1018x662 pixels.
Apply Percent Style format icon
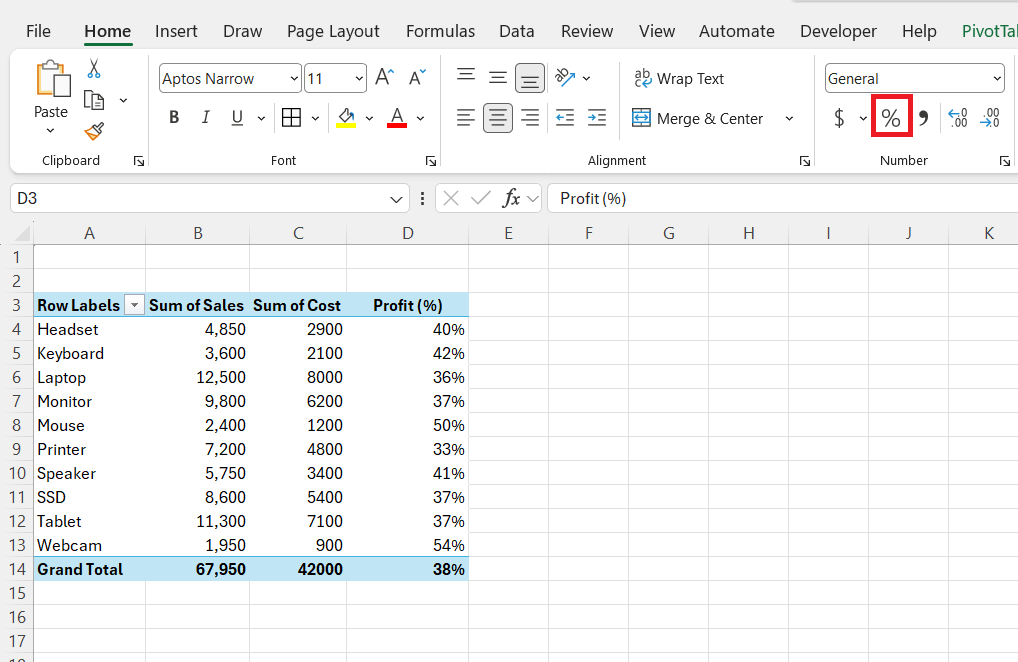(891, 117)
